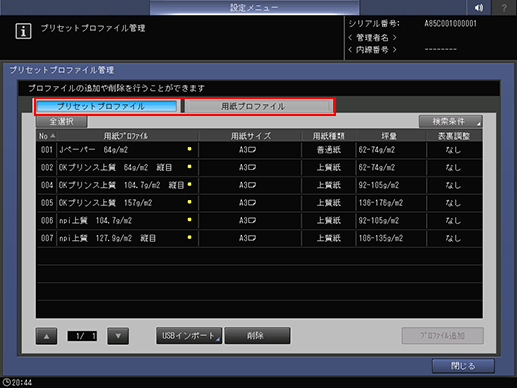Image resolution: width=517 pixels, height=388 pixels.
Task: Click A3 paper size in row 007
Action: 247,238
